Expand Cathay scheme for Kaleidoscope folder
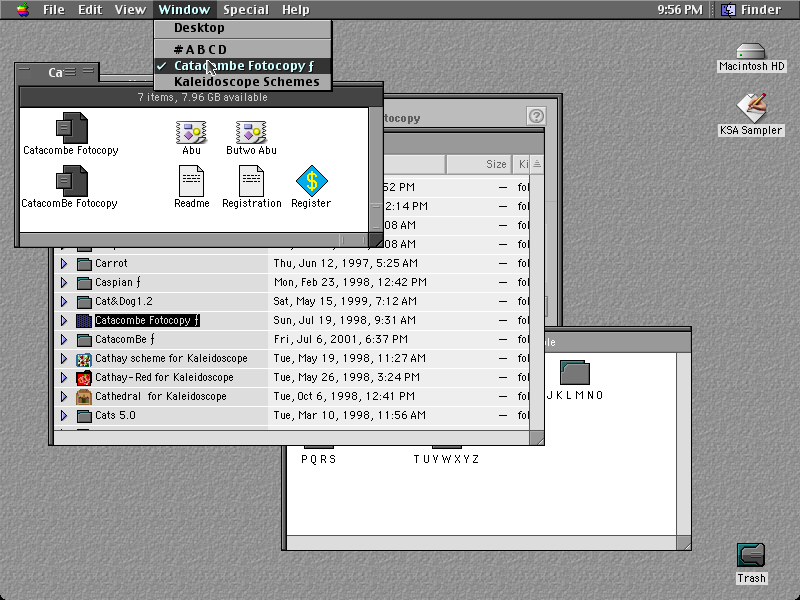This screenshot has height=600, width=800. pos(64,358)
